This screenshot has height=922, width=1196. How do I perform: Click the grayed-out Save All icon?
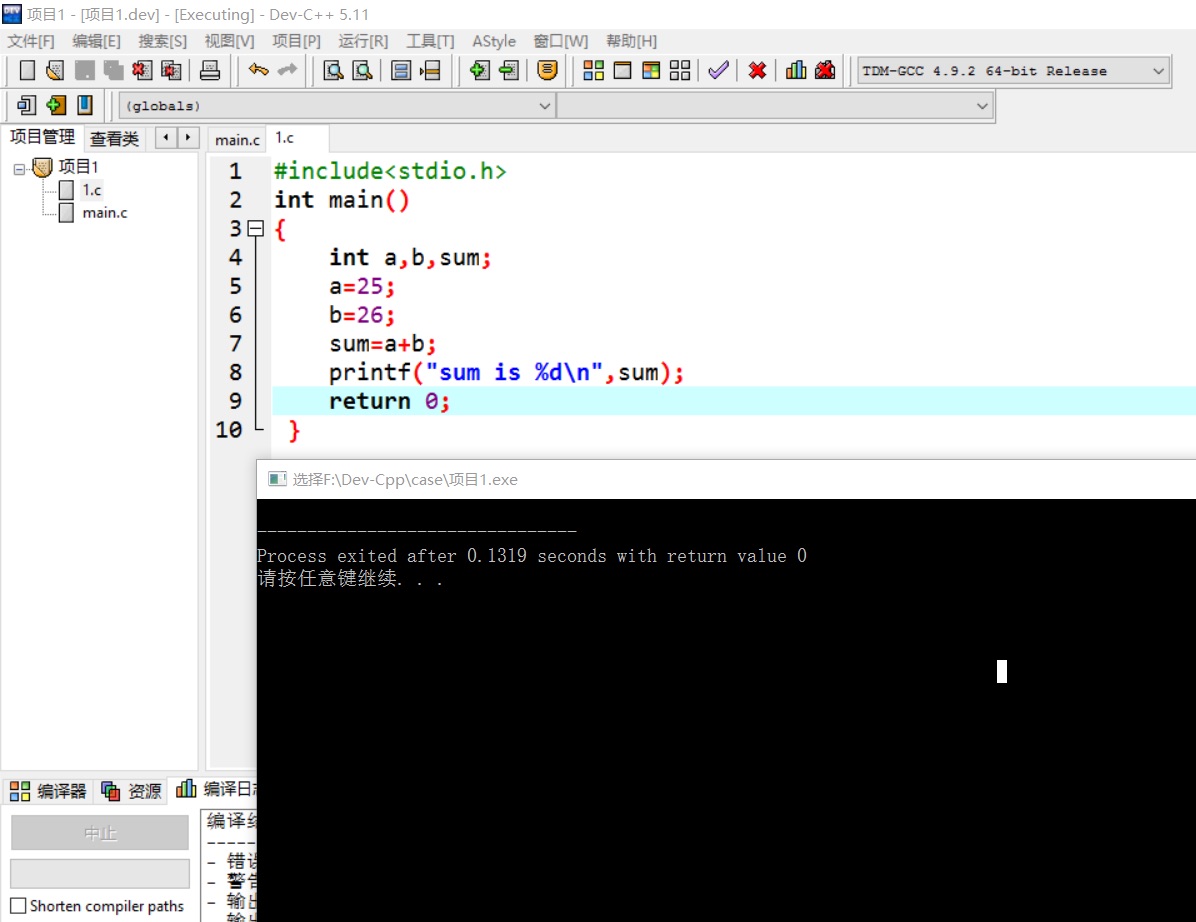point(113,71)
